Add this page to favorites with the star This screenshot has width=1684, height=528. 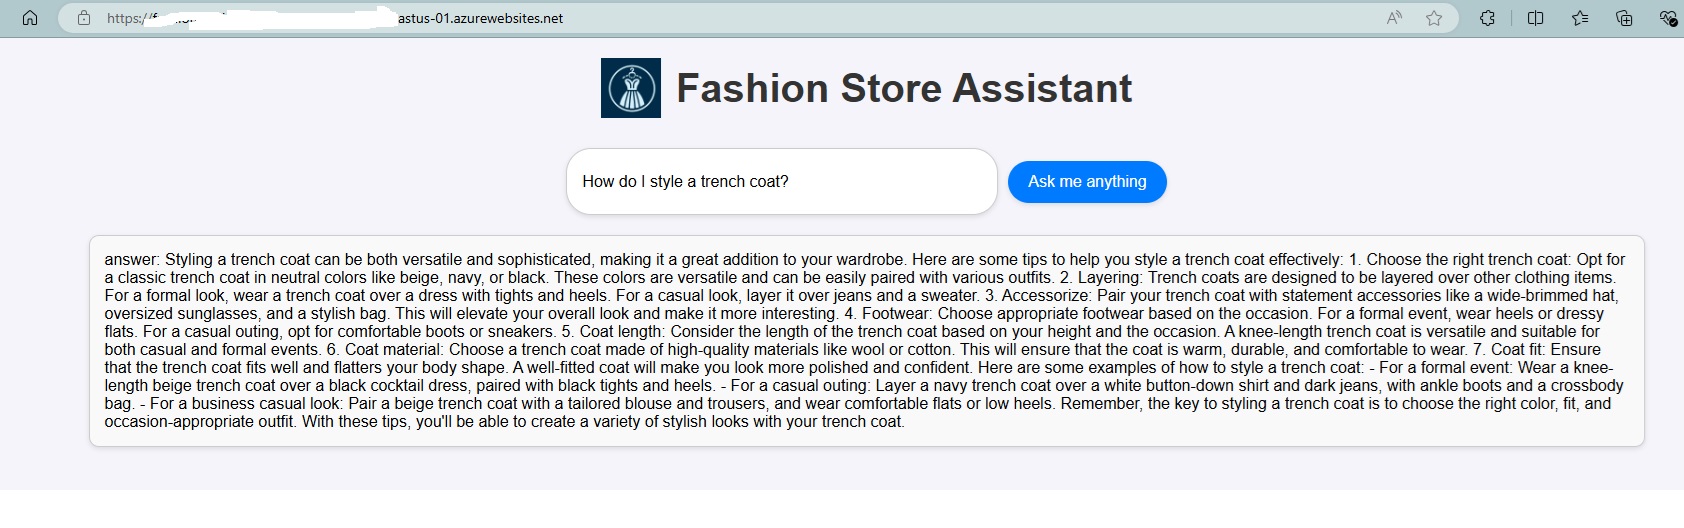pos(1434,18)
